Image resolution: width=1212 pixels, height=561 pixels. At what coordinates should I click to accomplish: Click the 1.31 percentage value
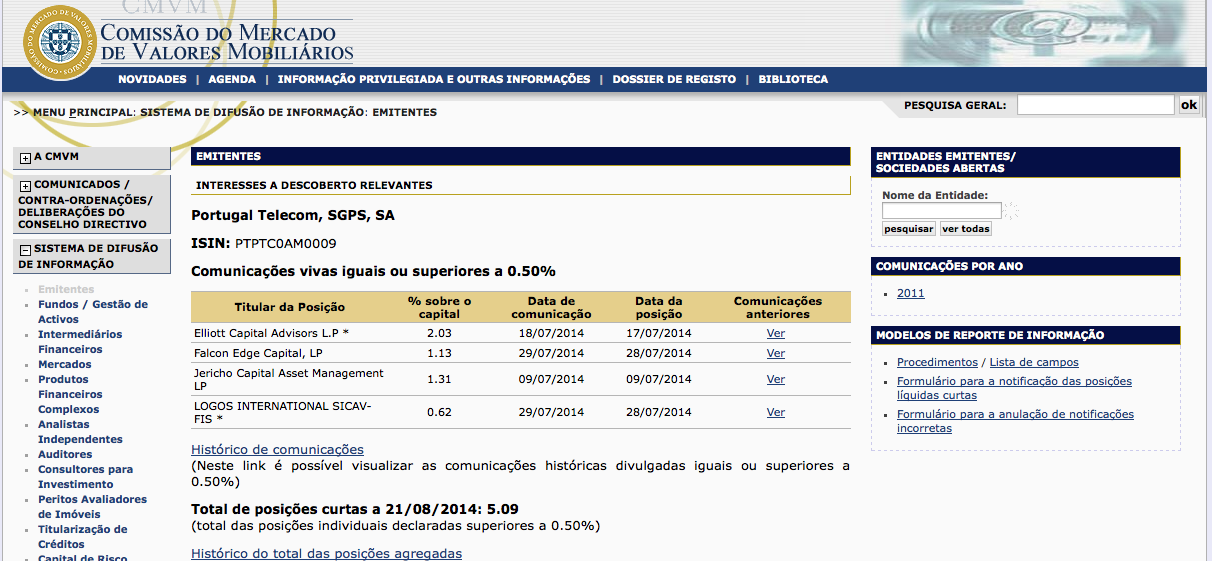pyautogui.click(x=439, y=380)
